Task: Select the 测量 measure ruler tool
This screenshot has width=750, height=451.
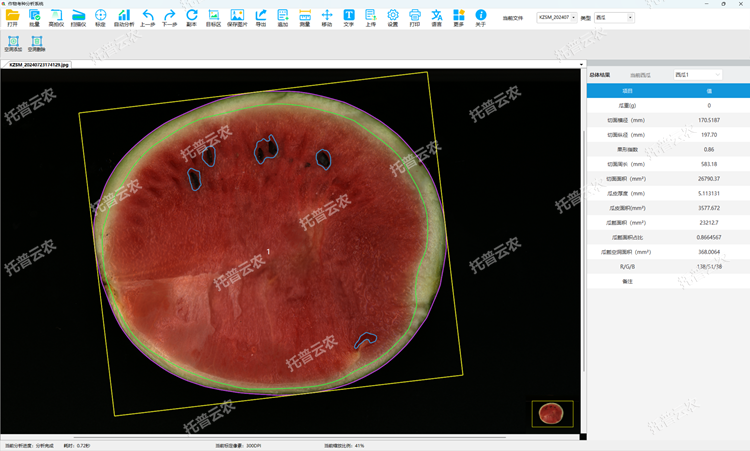Action: coord(305,17)
